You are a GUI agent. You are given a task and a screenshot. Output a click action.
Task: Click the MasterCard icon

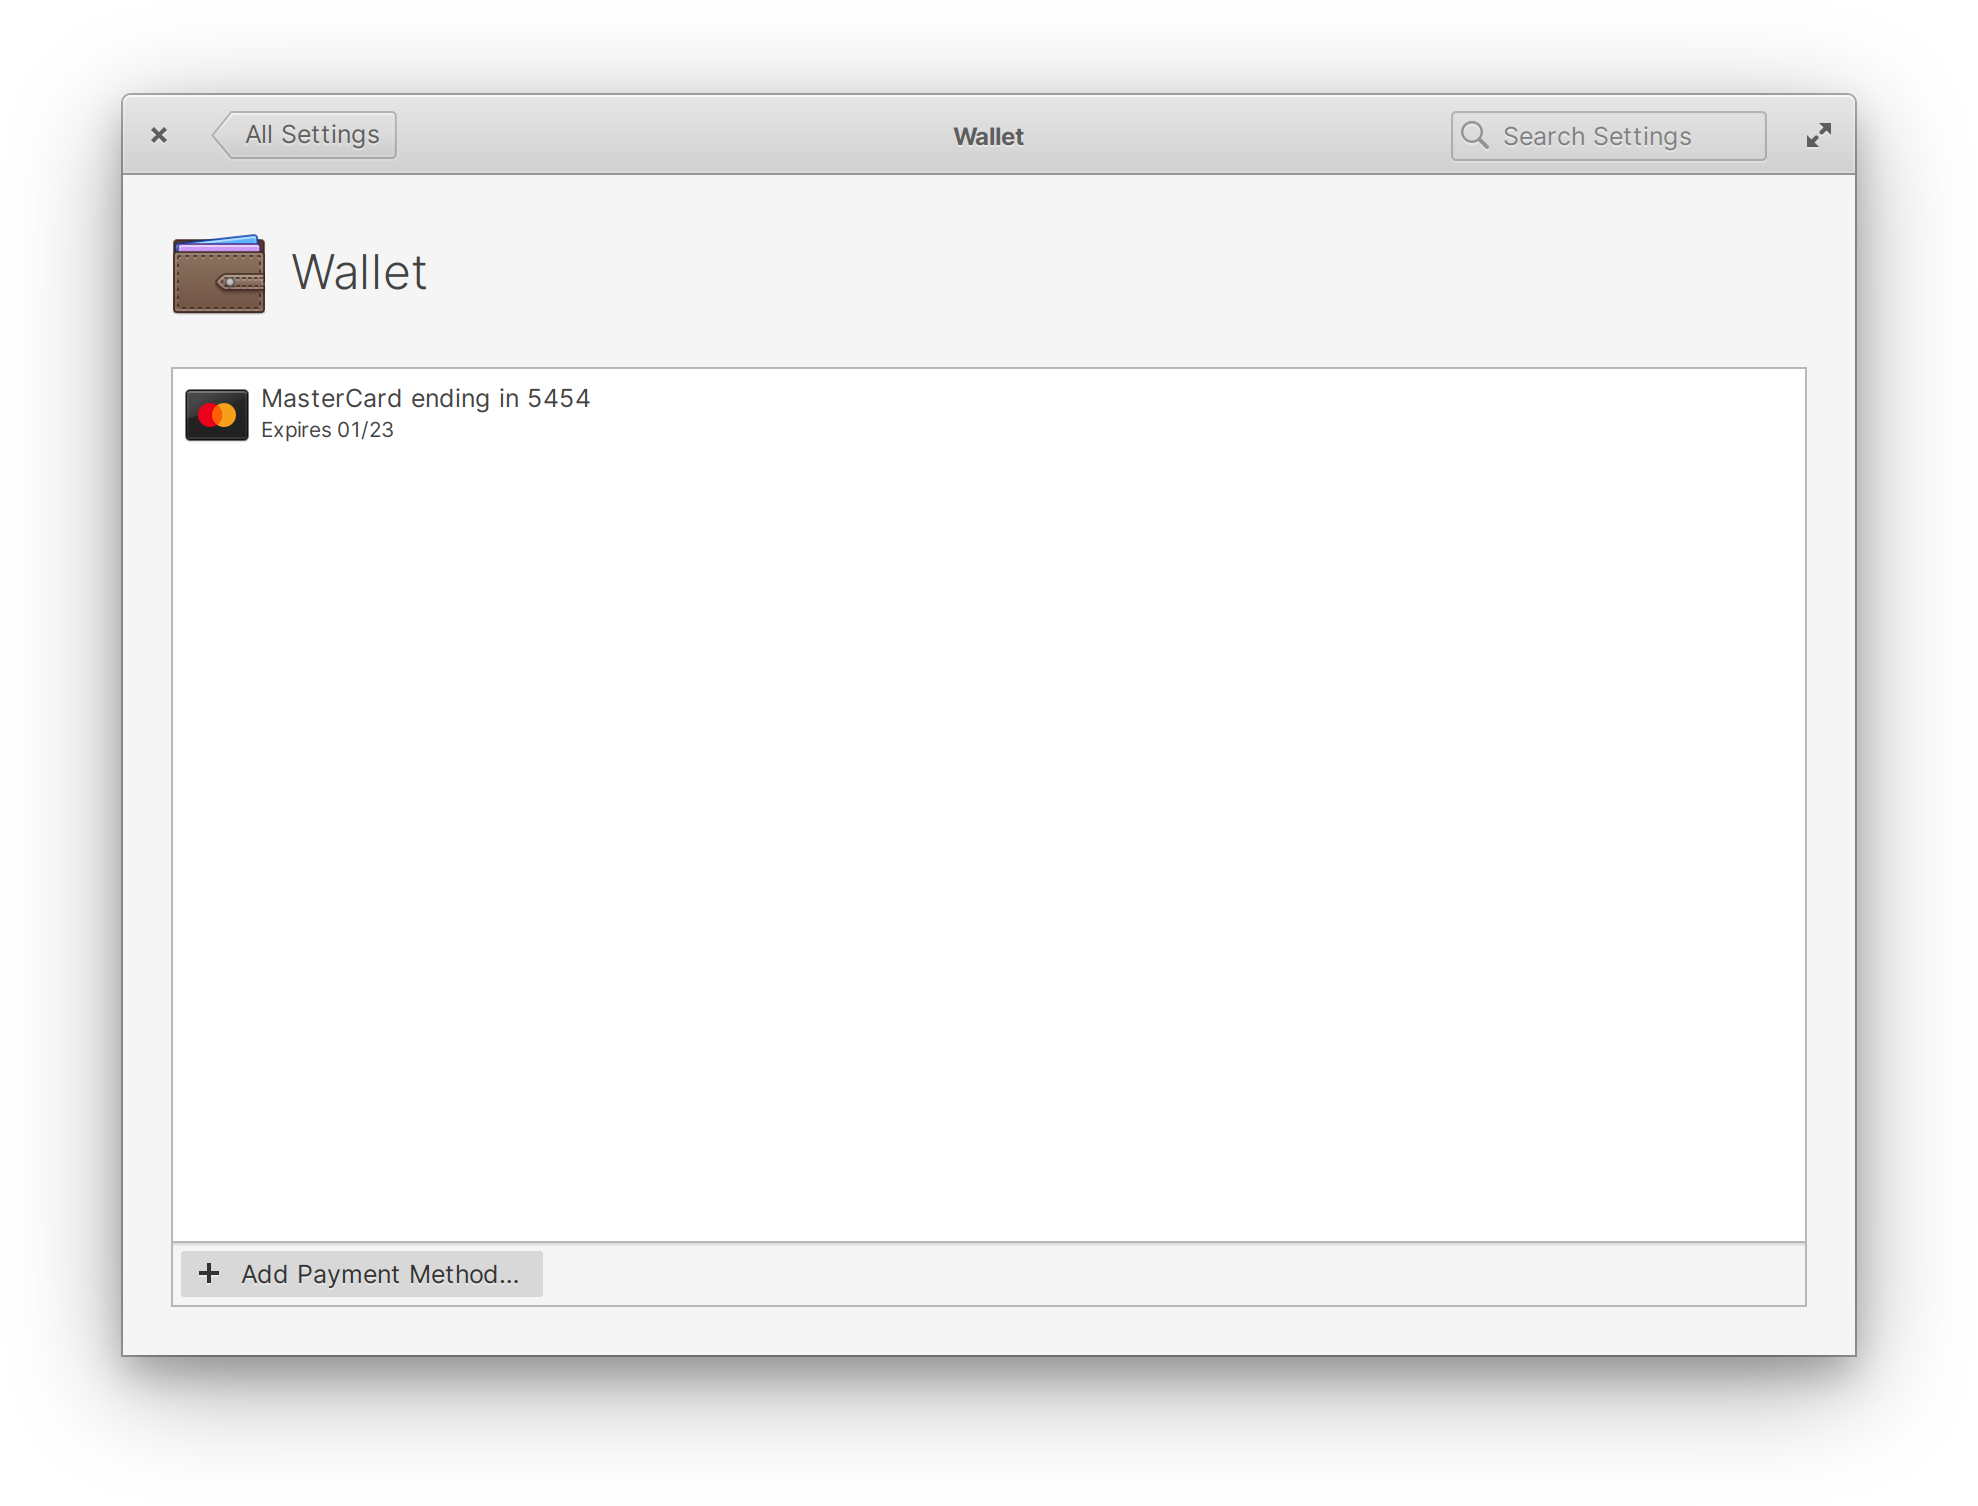218,411
